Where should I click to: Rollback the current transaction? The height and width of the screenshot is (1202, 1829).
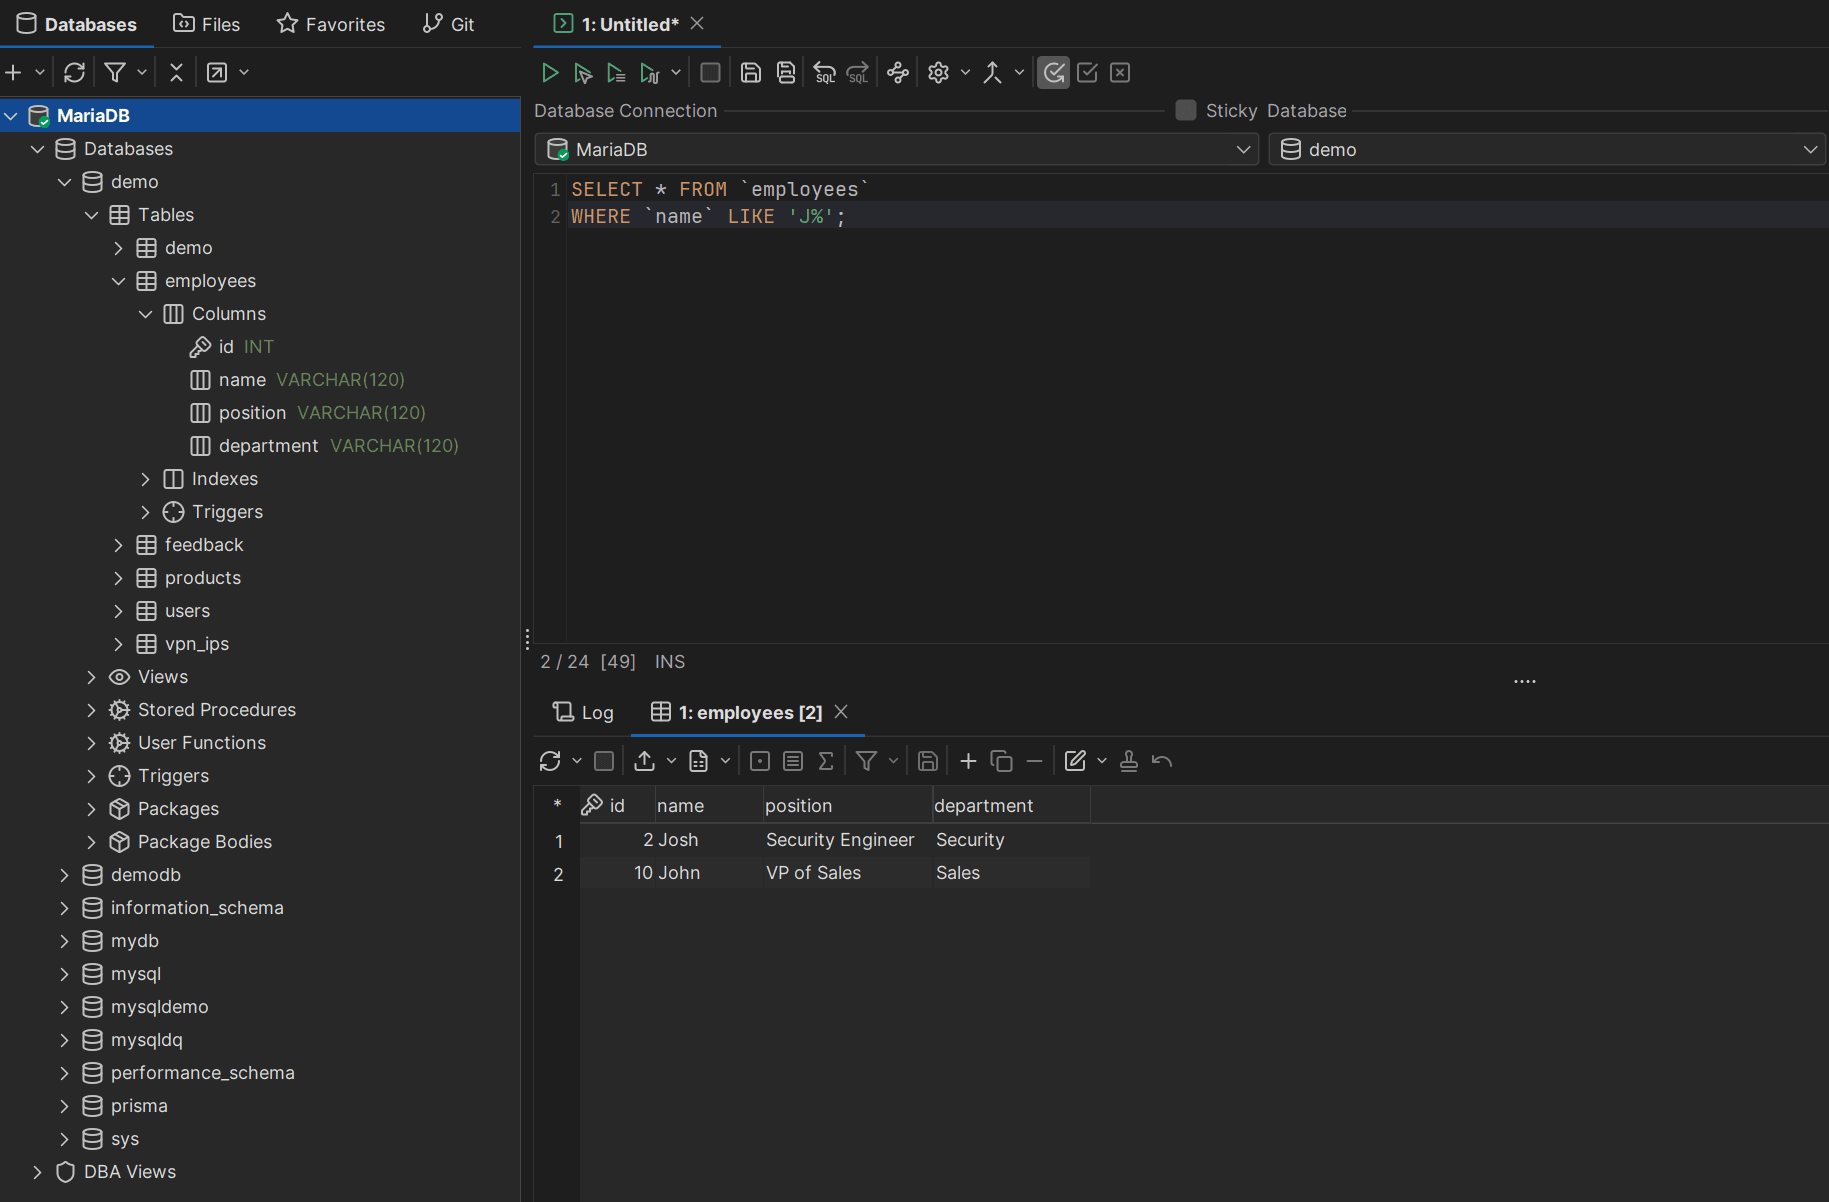point(1119,72)
